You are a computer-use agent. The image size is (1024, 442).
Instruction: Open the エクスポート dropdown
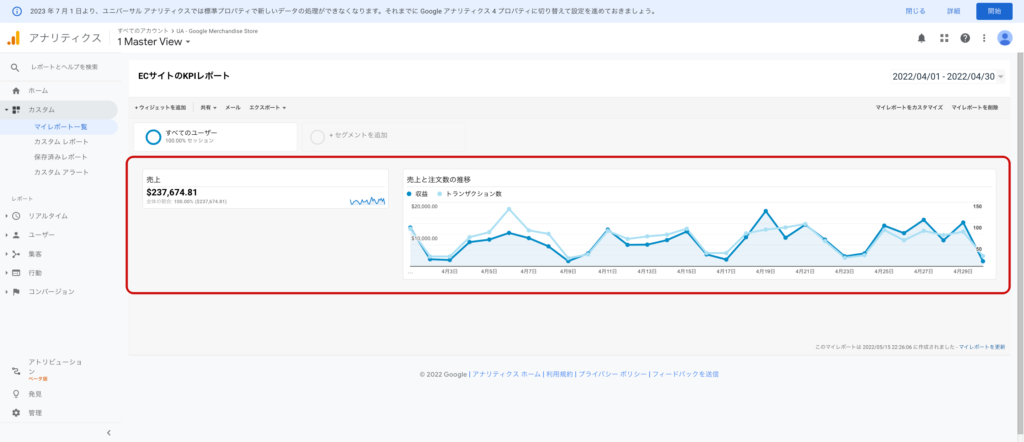click(268, 107)
